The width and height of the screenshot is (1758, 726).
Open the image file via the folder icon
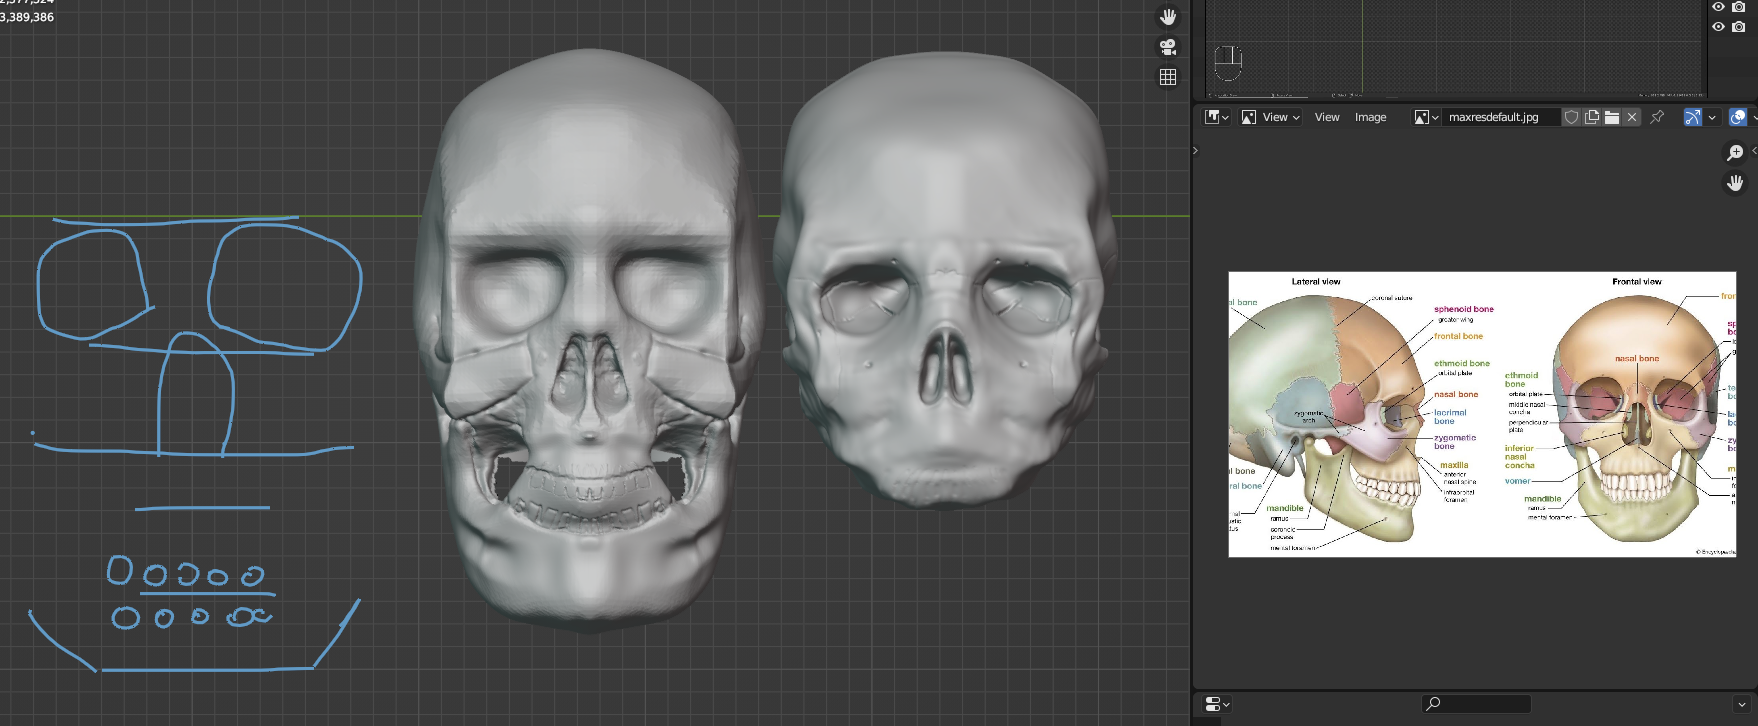pos(1612,117)
